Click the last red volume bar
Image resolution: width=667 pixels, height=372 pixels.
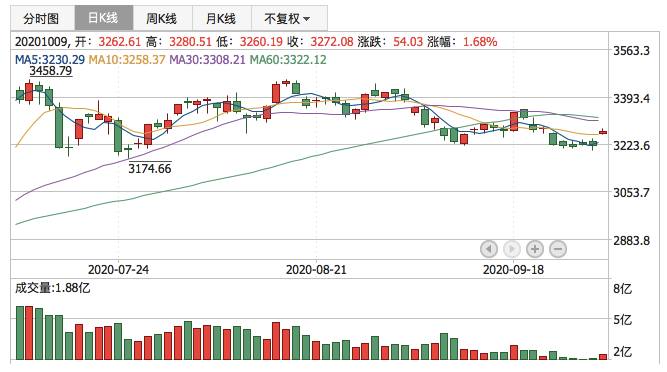[x=603, y=357]
